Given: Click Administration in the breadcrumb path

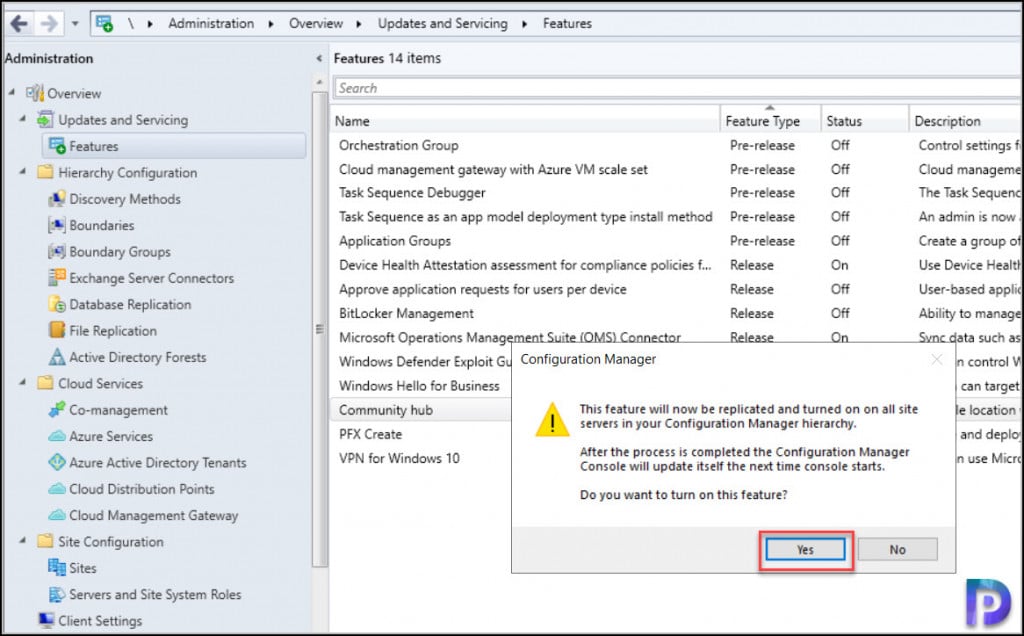Looking at the screenshot, I should coord(211,24).
